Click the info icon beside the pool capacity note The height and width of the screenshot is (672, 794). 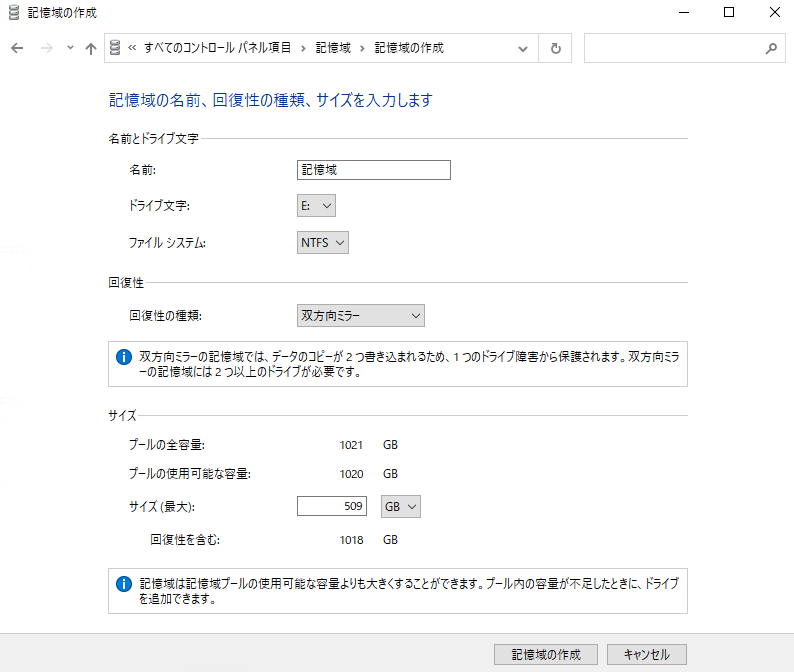tap(124, 584)
